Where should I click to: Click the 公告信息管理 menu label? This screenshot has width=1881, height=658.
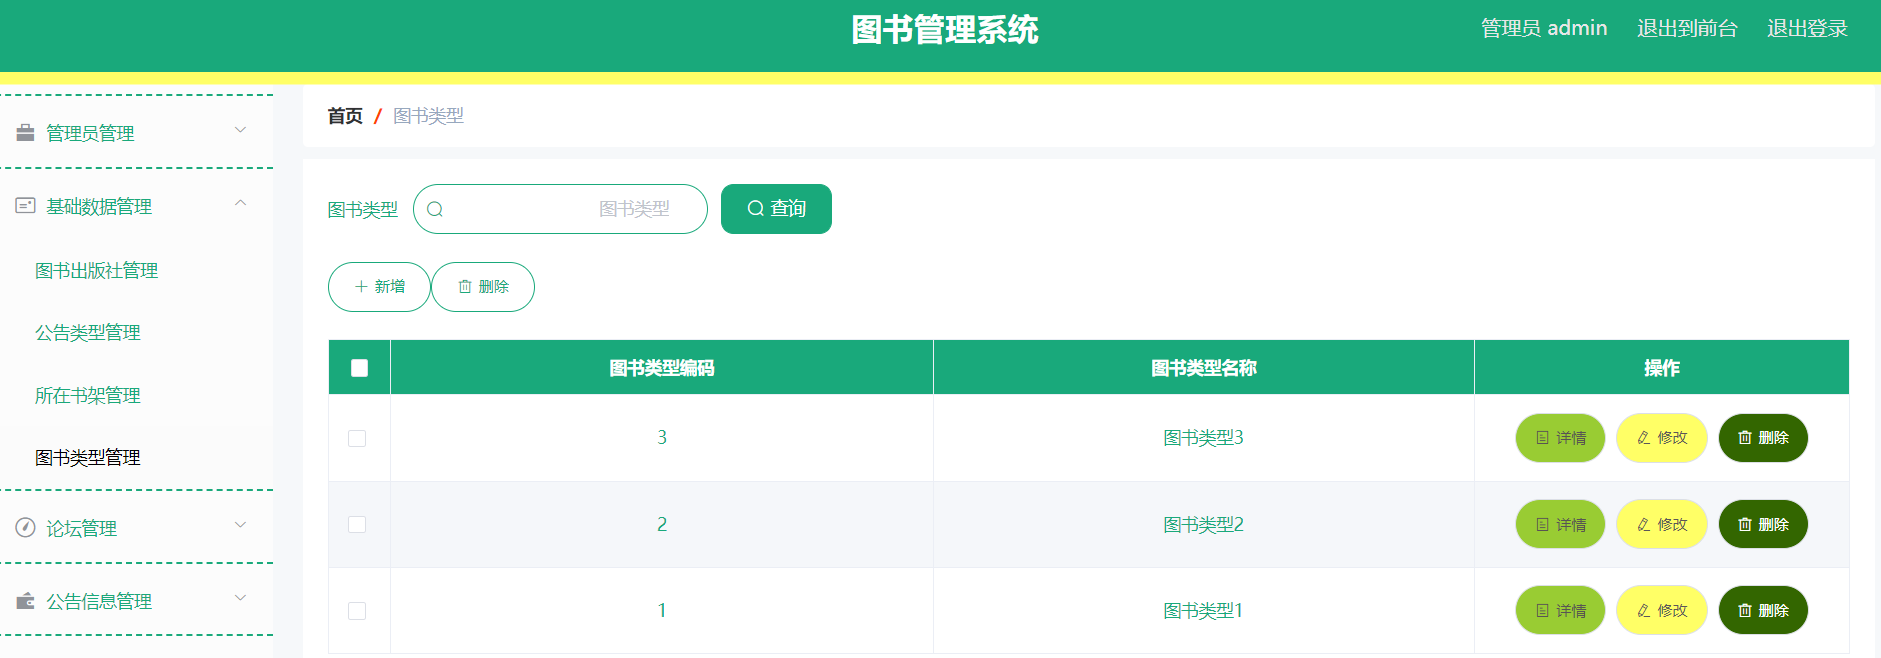coord(99,601)
